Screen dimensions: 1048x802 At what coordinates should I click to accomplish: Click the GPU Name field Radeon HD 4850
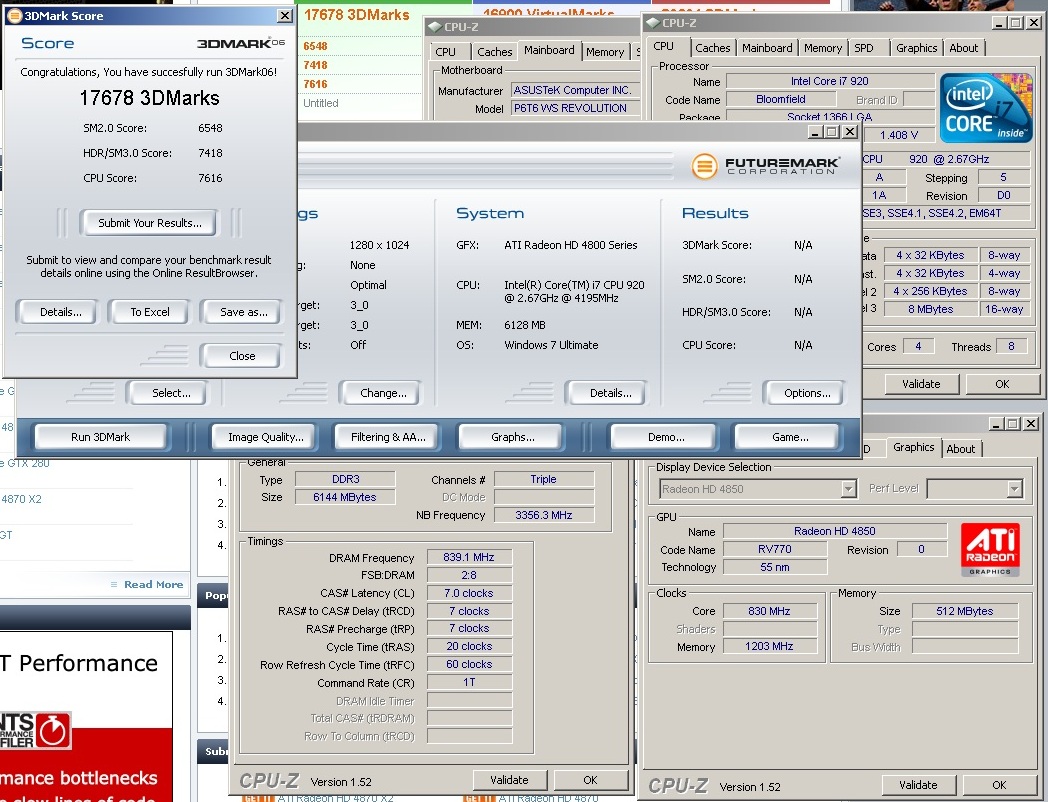click(x=835, y=531)
